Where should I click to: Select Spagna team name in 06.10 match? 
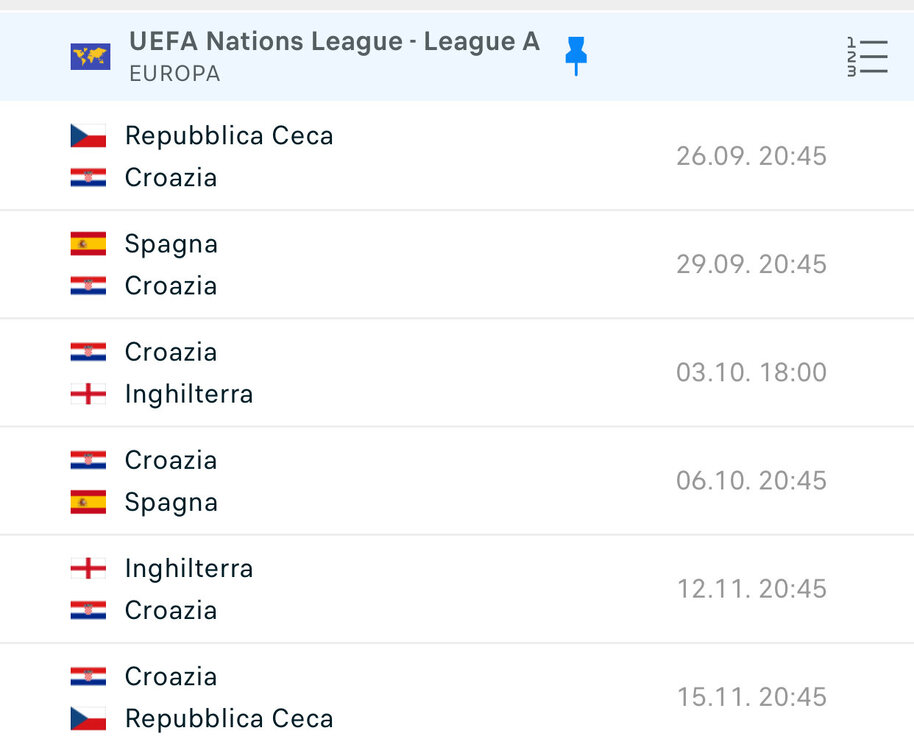pyautogui.click(x=171, y=503)
